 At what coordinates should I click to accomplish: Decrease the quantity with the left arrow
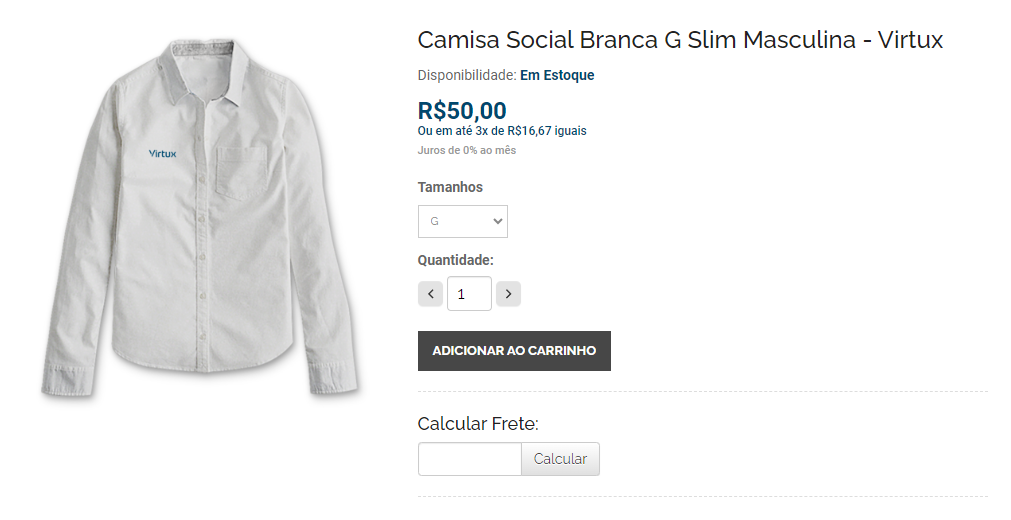coord(430,294)
